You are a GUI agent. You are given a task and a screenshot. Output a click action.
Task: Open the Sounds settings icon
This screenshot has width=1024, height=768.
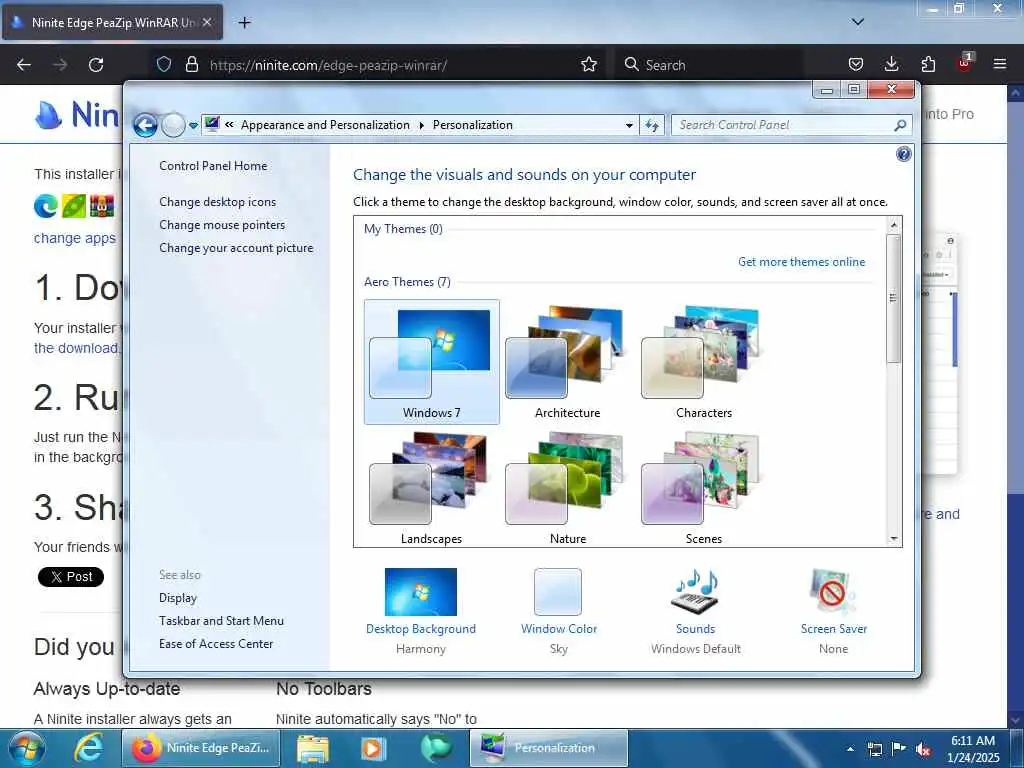(x=695, y=592)
